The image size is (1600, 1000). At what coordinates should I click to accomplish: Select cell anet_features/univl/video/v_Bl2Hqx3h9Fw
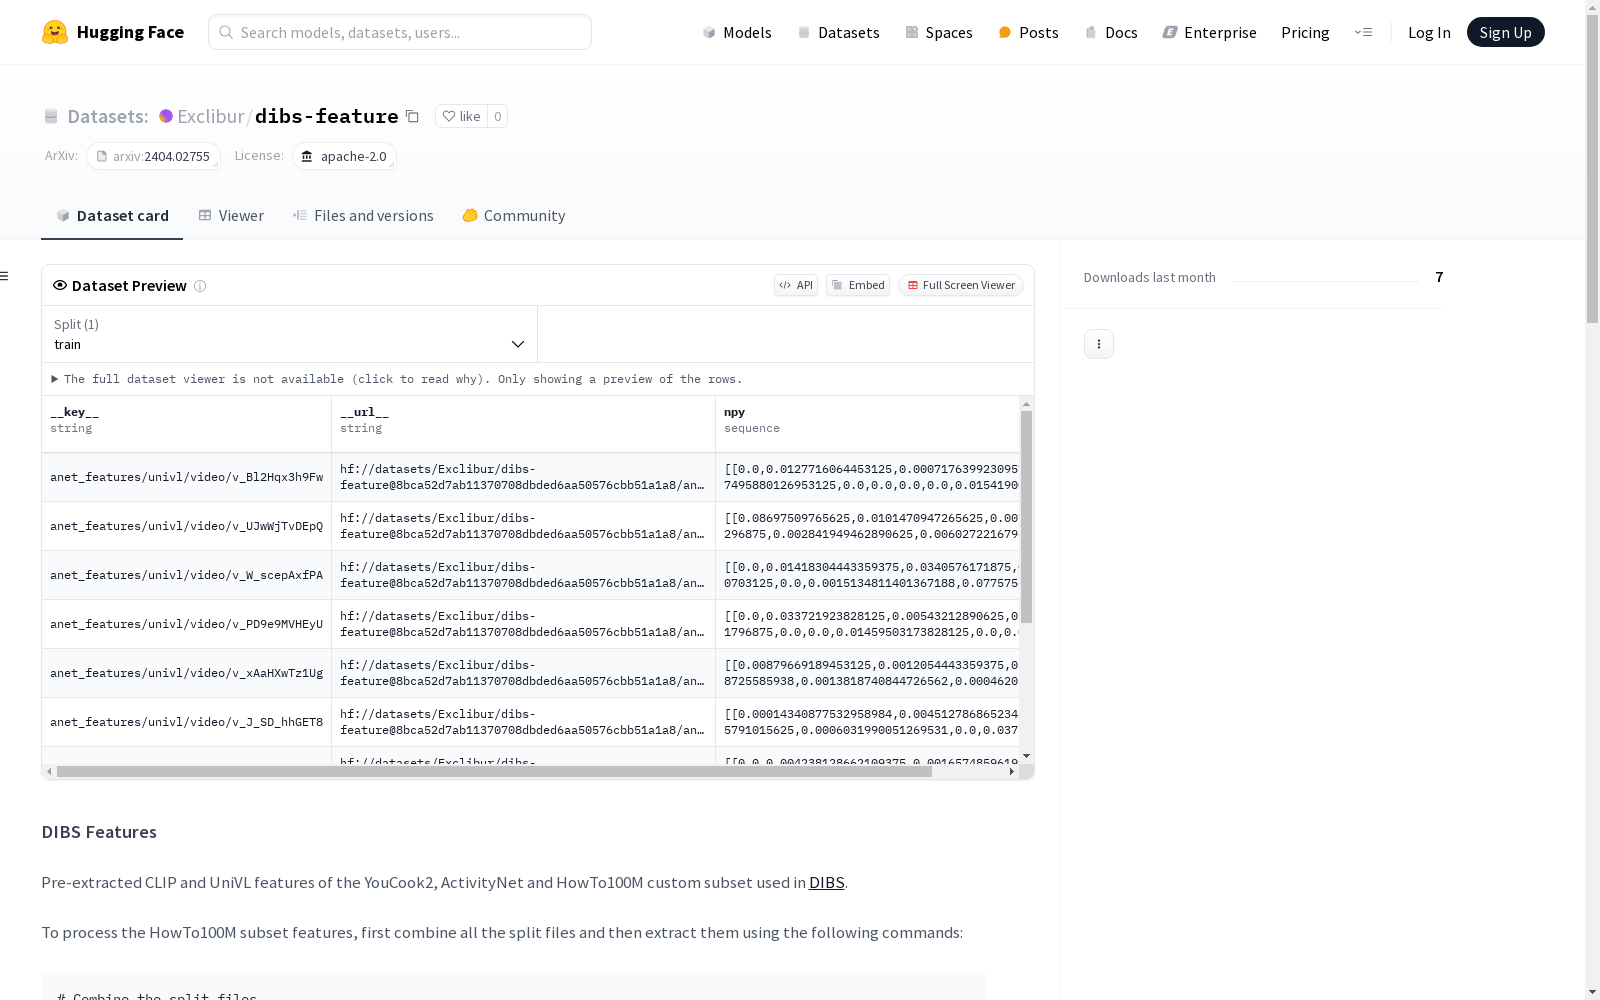pos(186,477)
